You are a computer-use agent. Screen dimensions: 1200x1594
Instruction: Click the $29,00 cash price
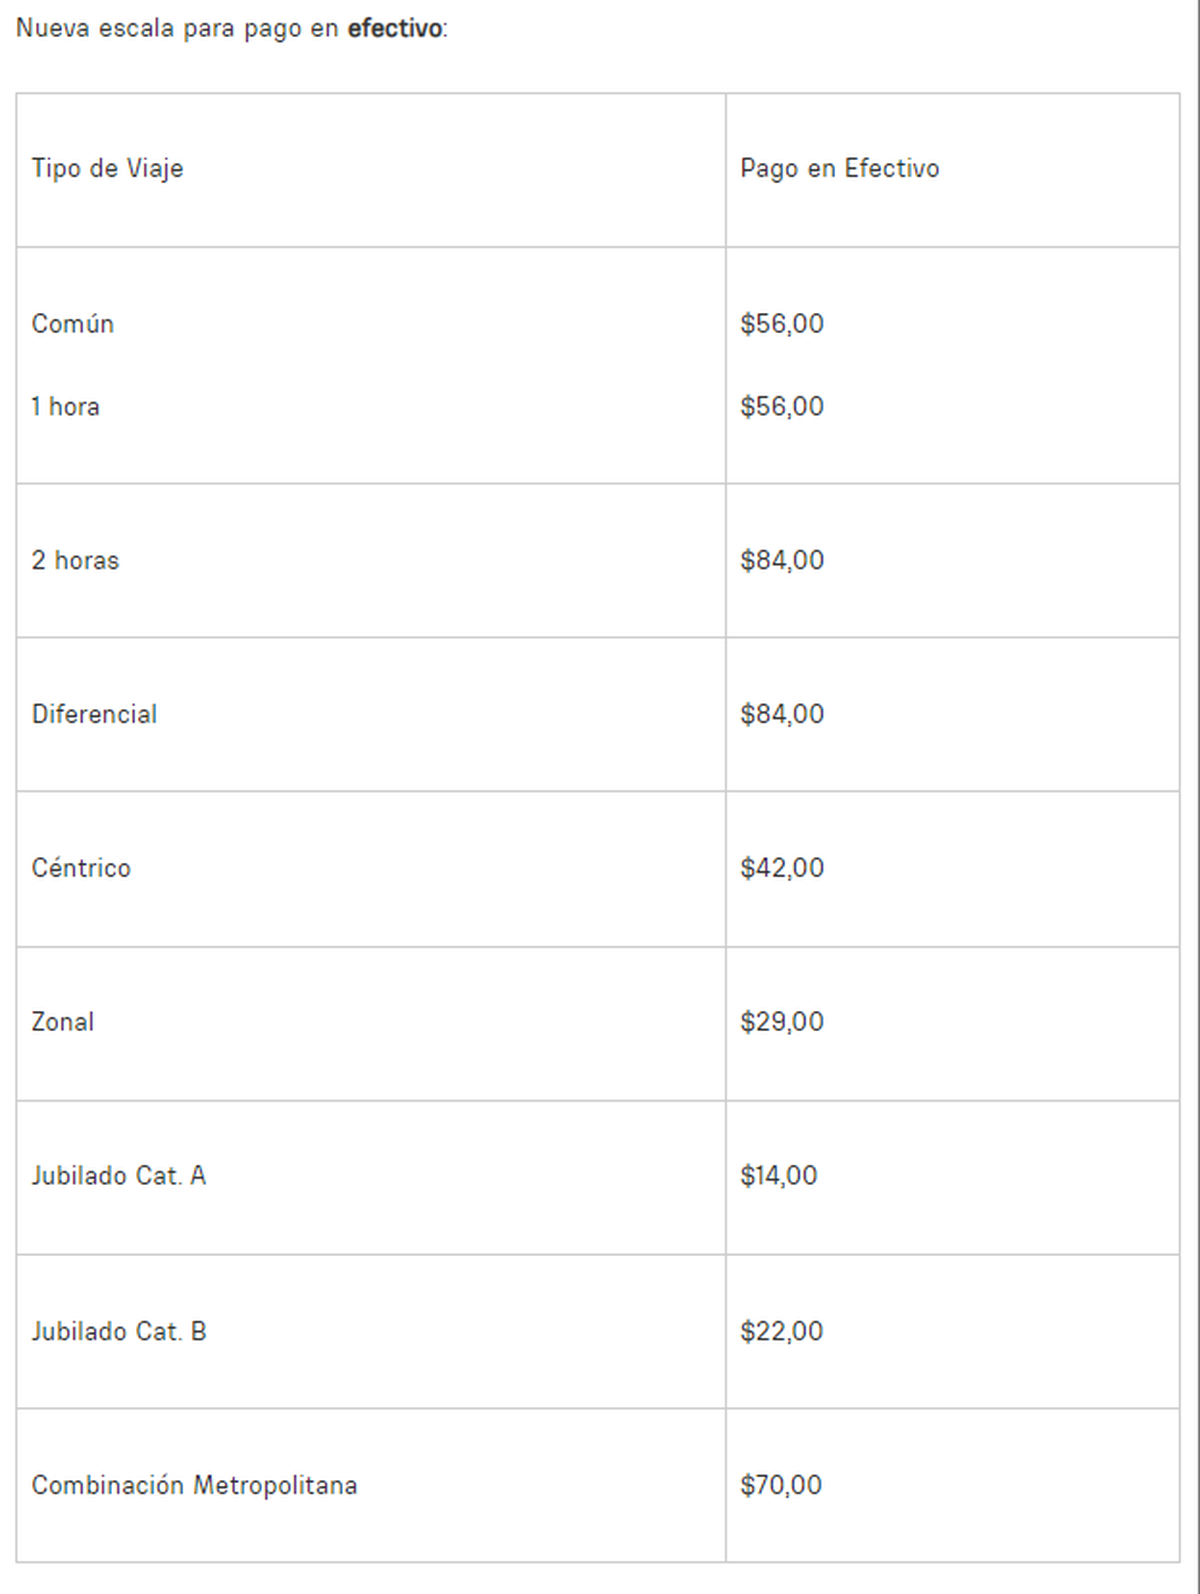(x=782, y=1022)
